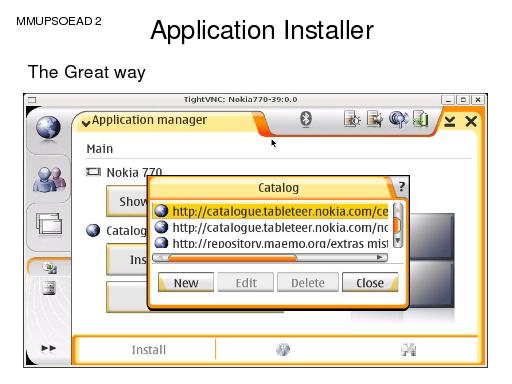Expand task navigator with double-arrow icon
Screen dimensions: 512x384
coord(48,348)
